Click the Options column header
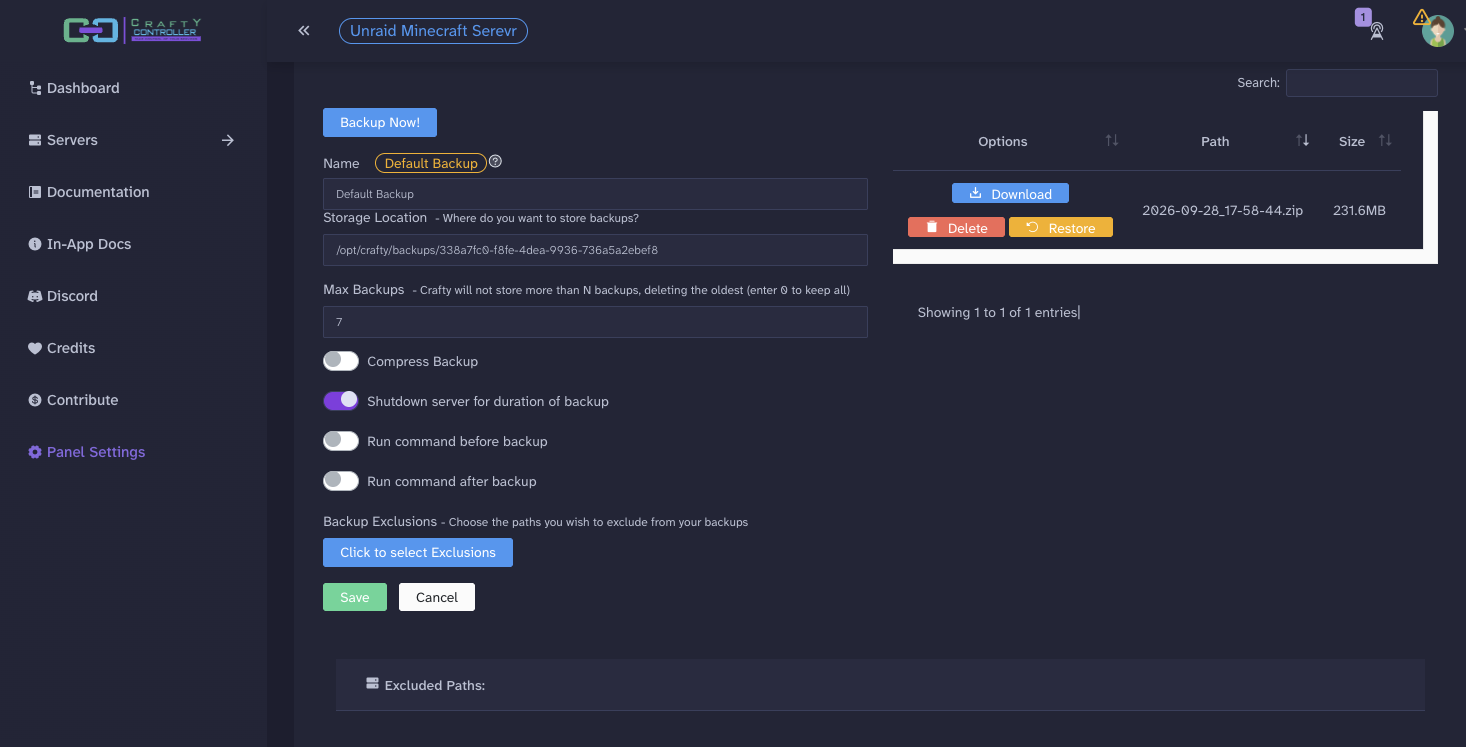 (1003, 141)
